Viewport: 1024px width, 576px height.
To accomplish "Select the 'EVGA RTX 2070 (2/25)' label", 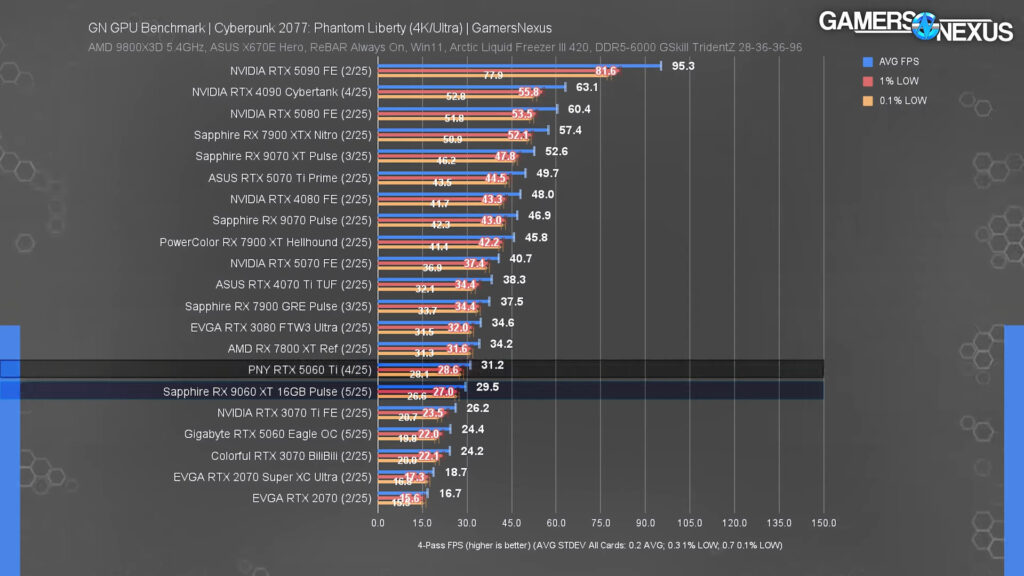I will point(312,498).
